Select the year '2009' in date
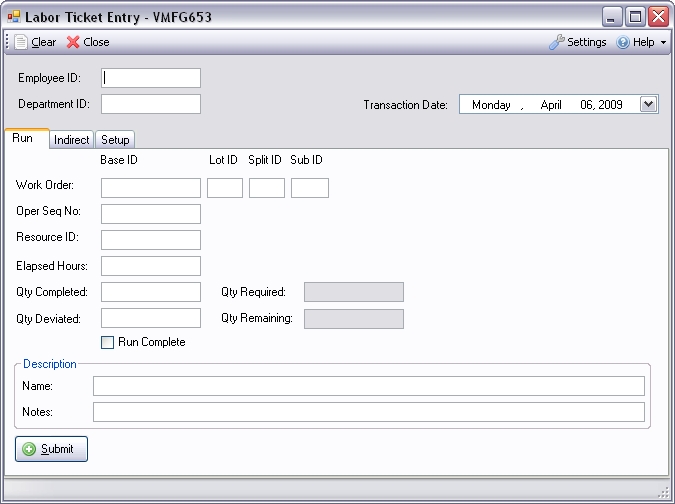Image resolution: width=675 pixels, height=504 pixels. (x=610, y=105)
